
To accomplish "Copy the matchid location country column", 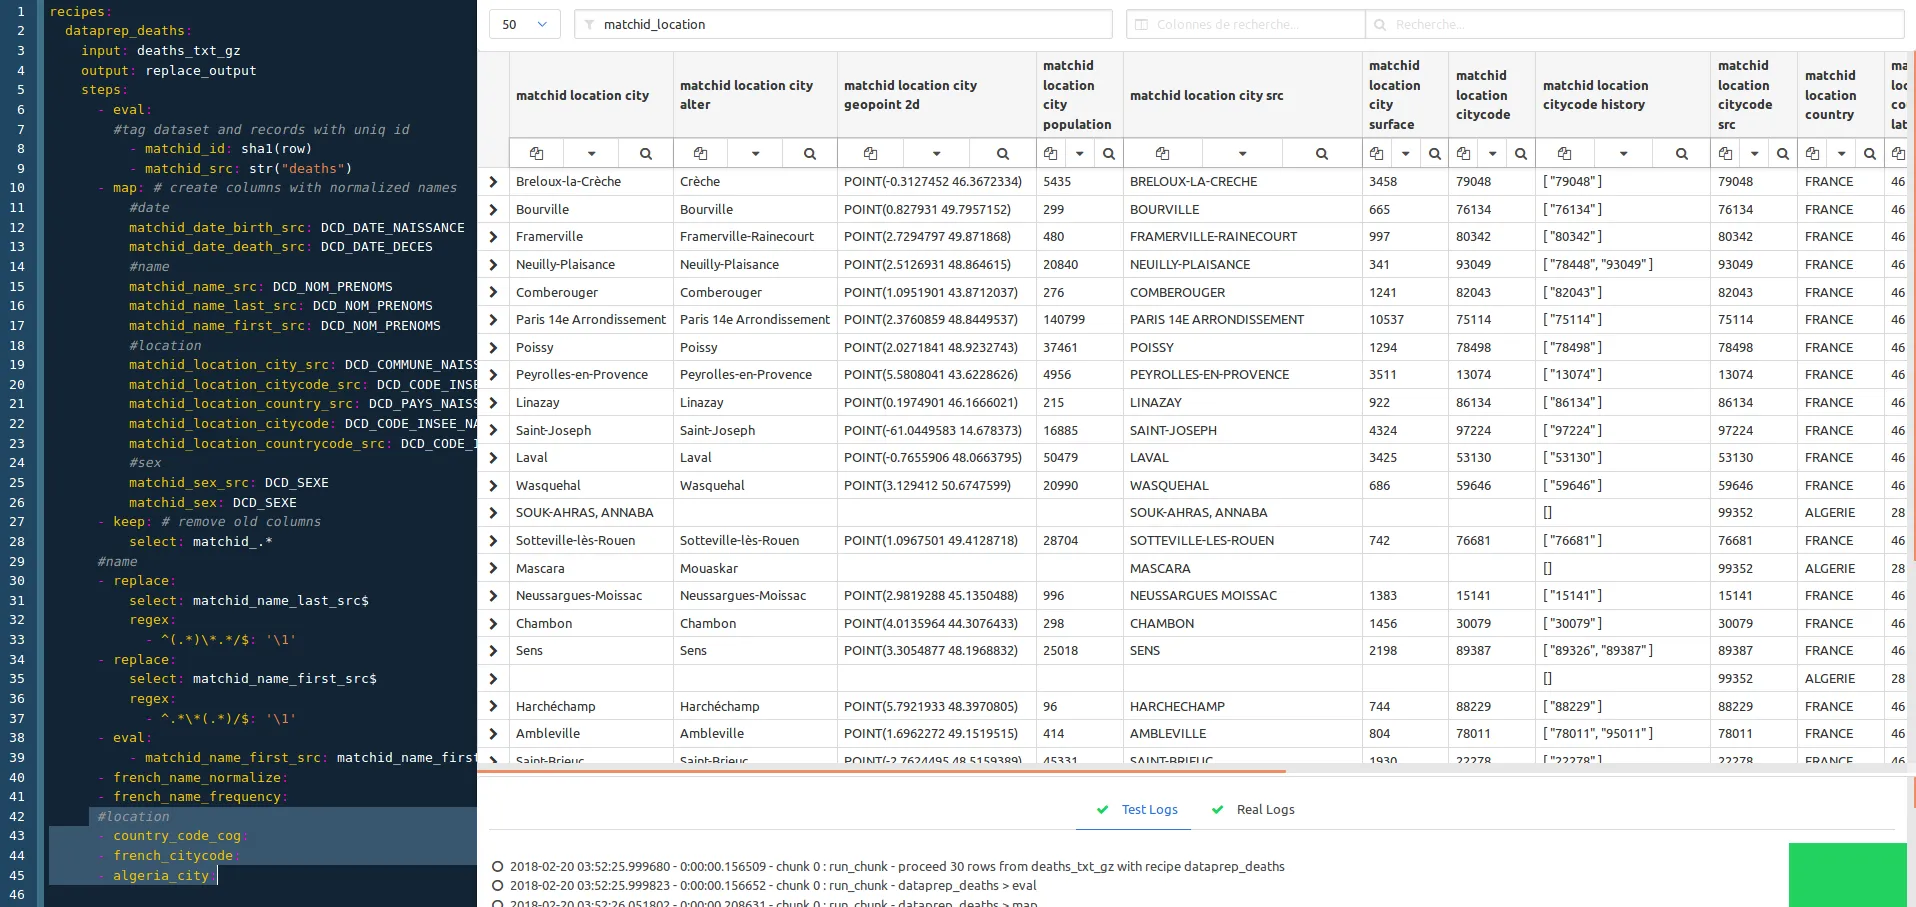I will click(1810, 153).
